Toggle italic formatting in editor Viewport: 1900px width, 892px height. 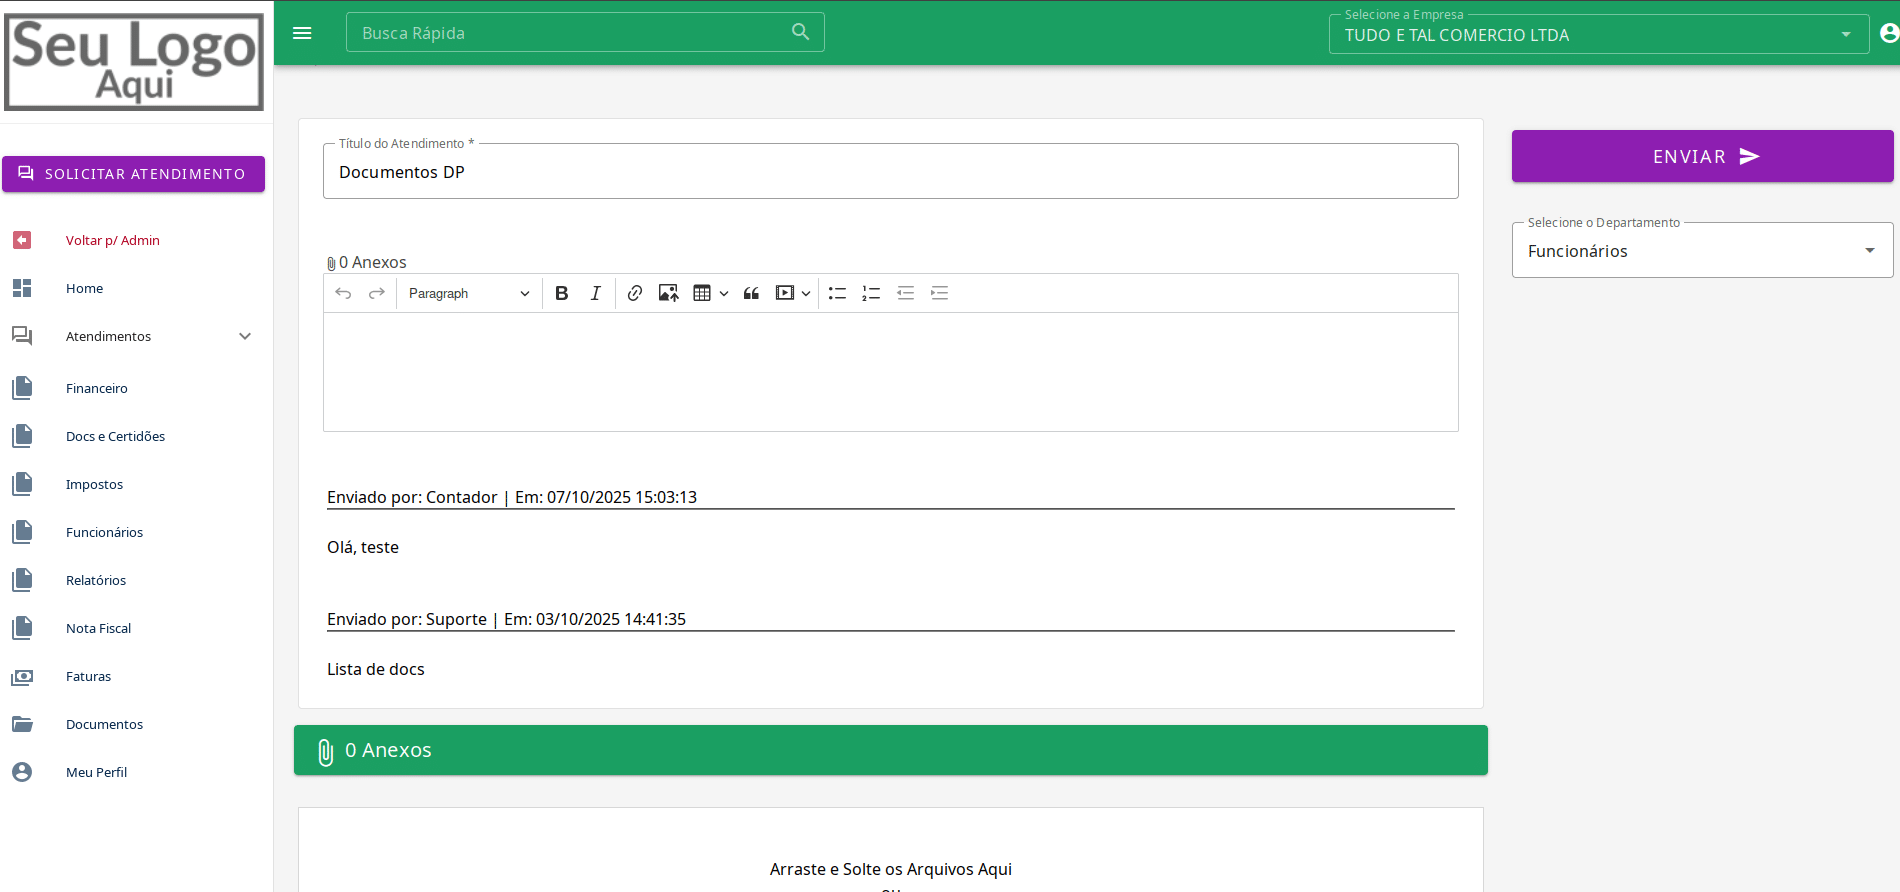[595, 293]
